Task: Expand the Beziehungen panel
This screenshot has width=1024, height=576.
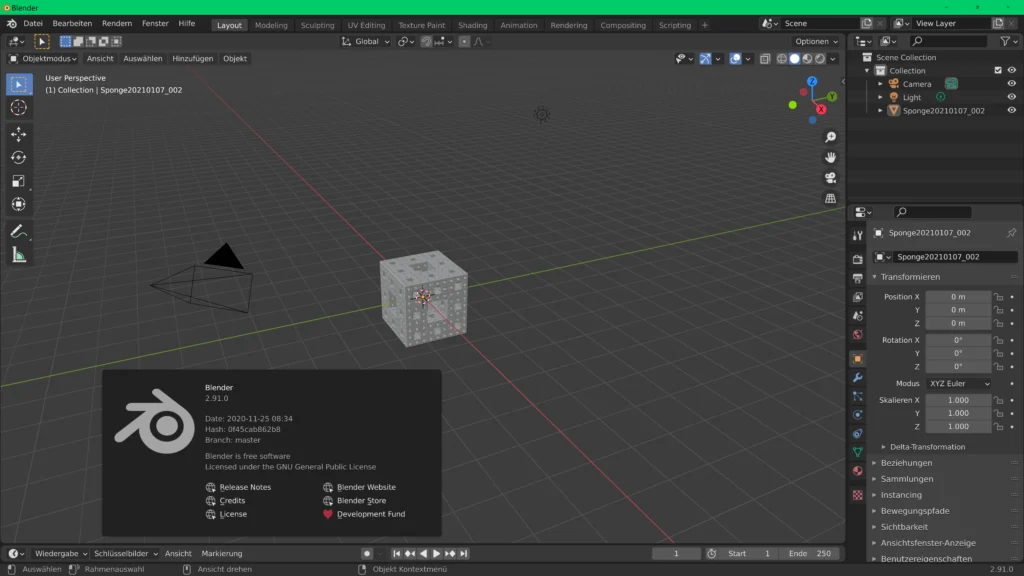Action: pos(905,462)
